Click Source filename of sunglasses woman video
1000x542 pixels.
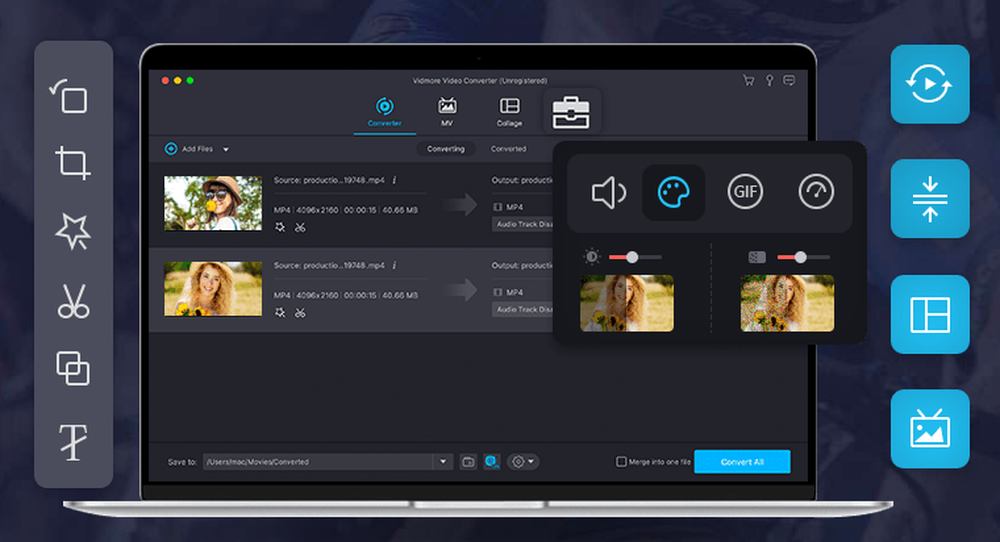click(329, 180)
